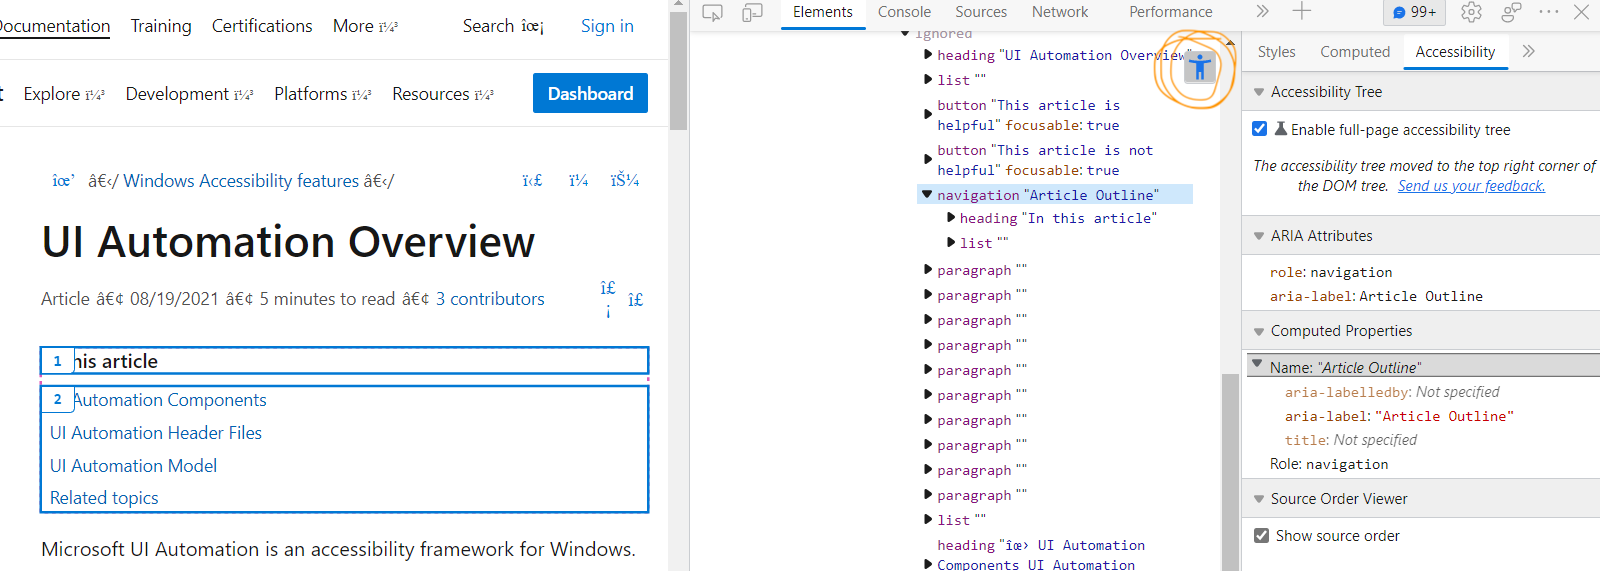This screenshot has height=571, width=1600.
Task: Open the More menu in header
Action: coord(365,26)
